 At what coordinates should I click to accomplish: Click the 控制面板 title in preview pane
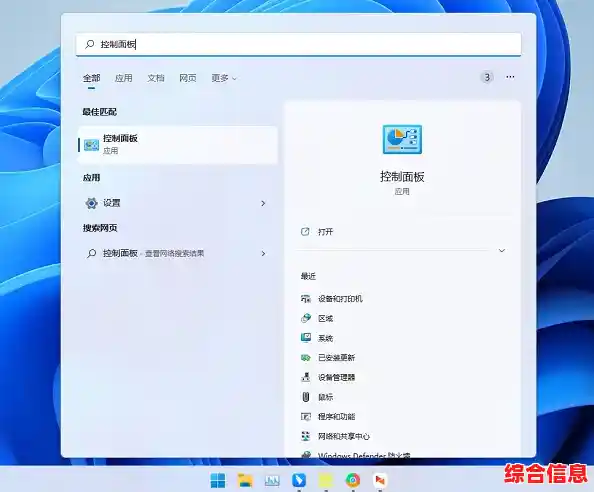point(402,176)
